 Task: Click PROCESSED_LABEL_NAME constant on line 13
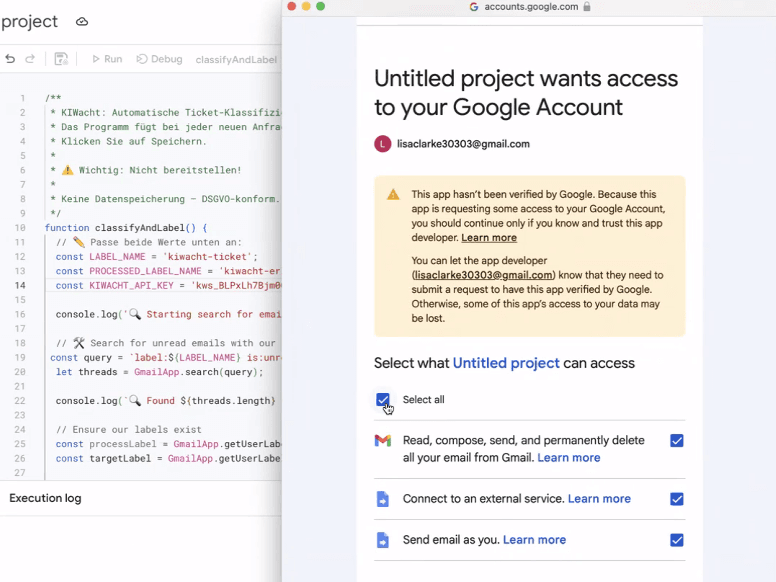point(145,271)
